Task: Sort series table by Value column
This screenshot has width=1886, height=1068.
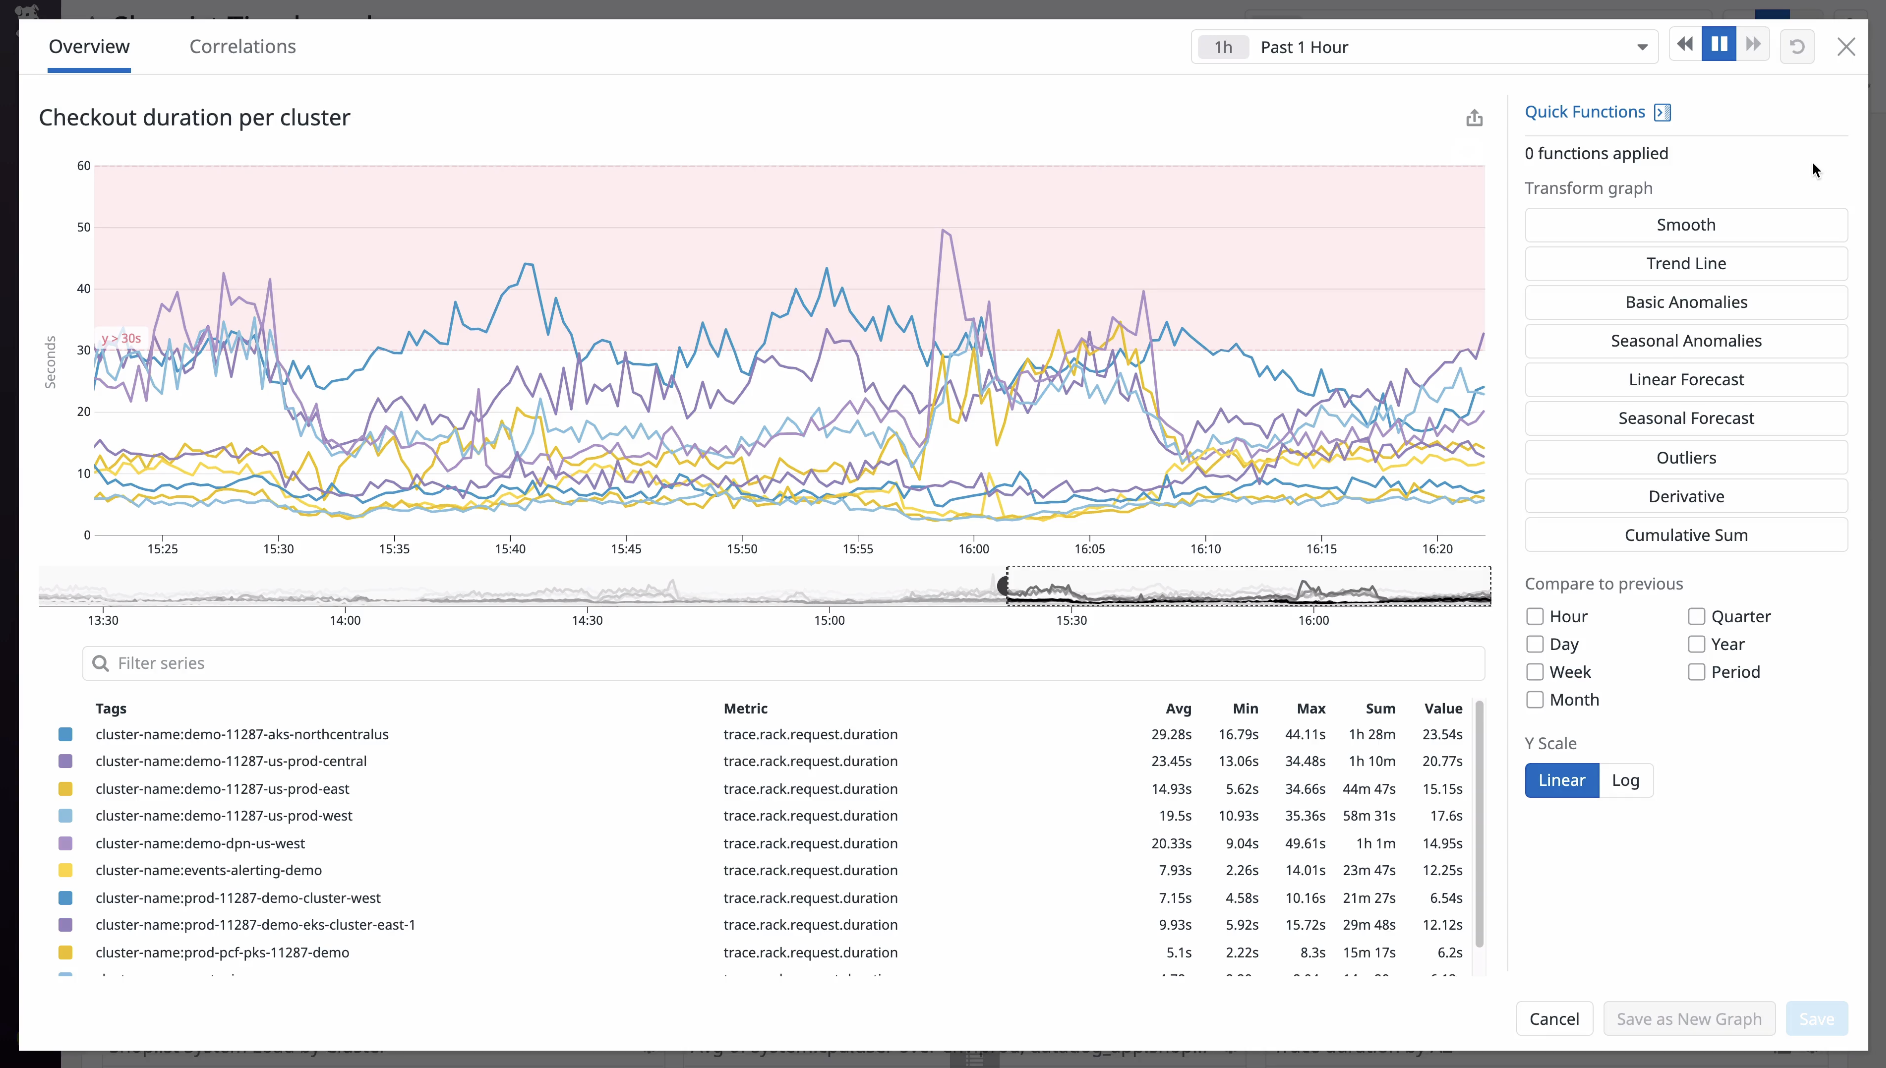Action: [x=1443, y=708]
